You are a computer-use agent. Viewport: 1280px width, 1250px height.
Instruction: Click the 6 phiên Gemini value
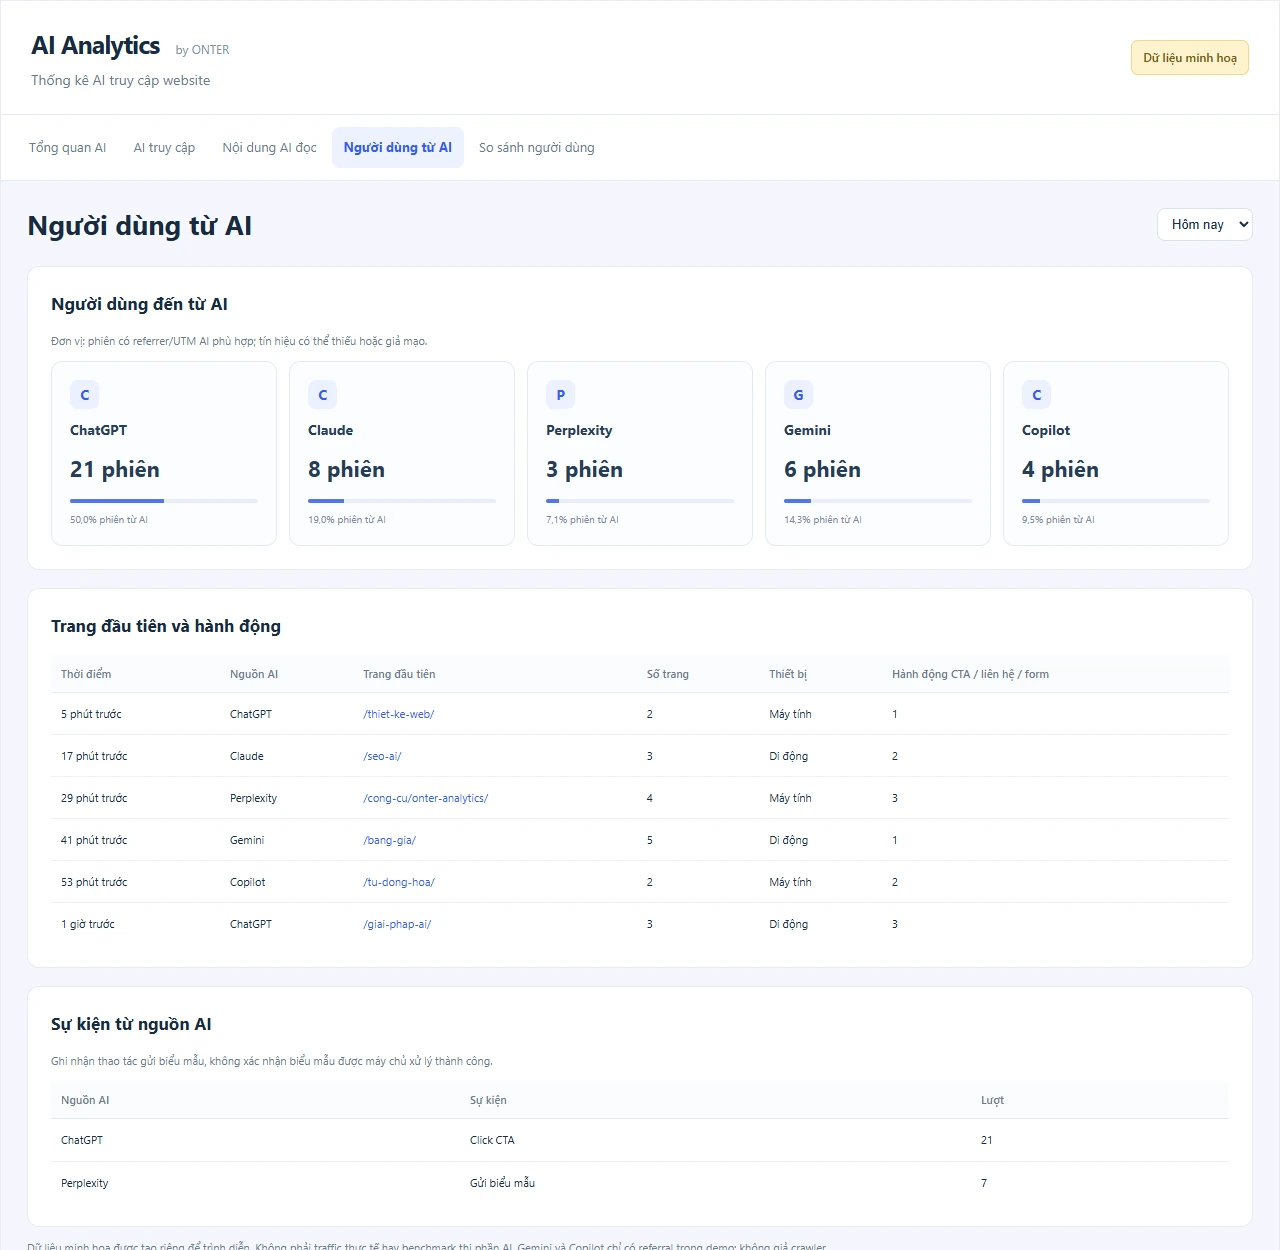click(x=822, y=470)
